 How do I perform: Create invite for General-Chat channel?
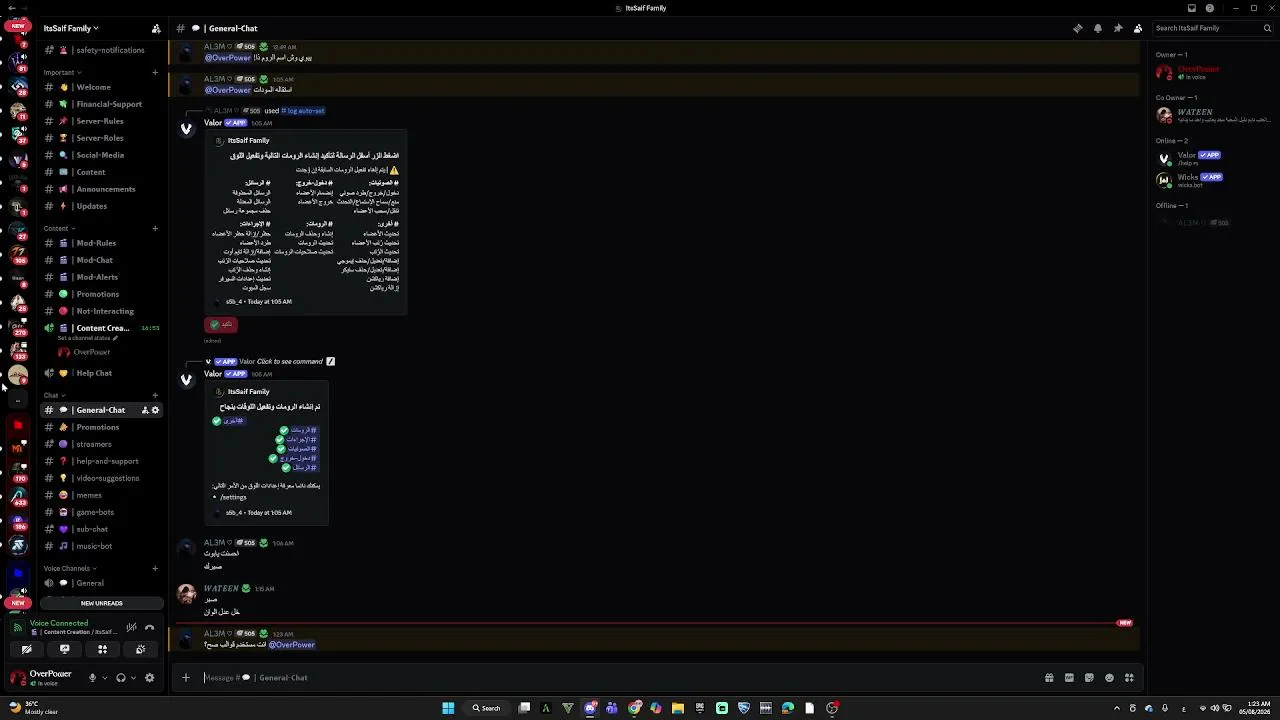(145, 410)
